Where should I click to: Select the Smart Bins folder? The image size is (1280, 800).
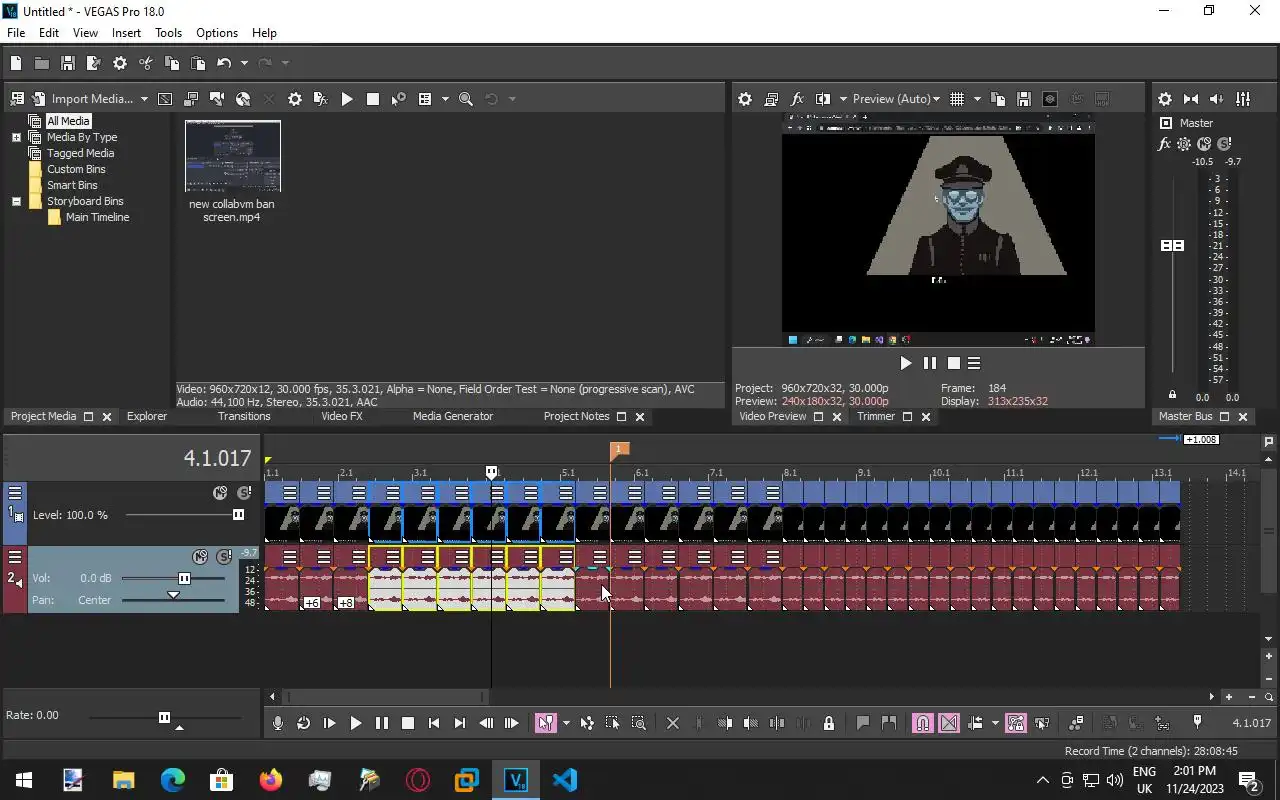click(x=72, y=185)
